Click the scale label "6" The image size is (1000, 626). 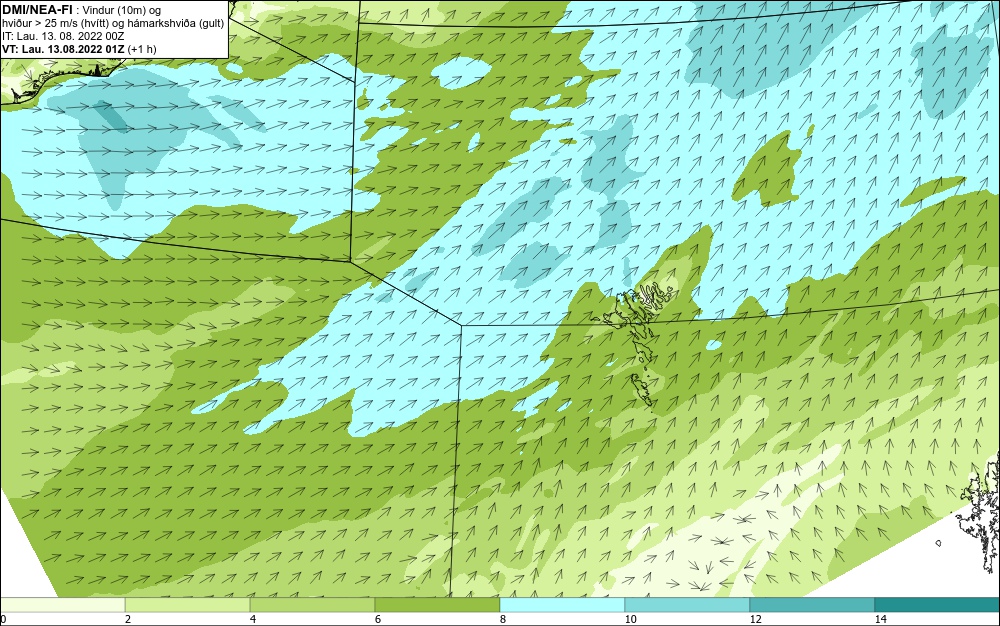tap(378, 619)
